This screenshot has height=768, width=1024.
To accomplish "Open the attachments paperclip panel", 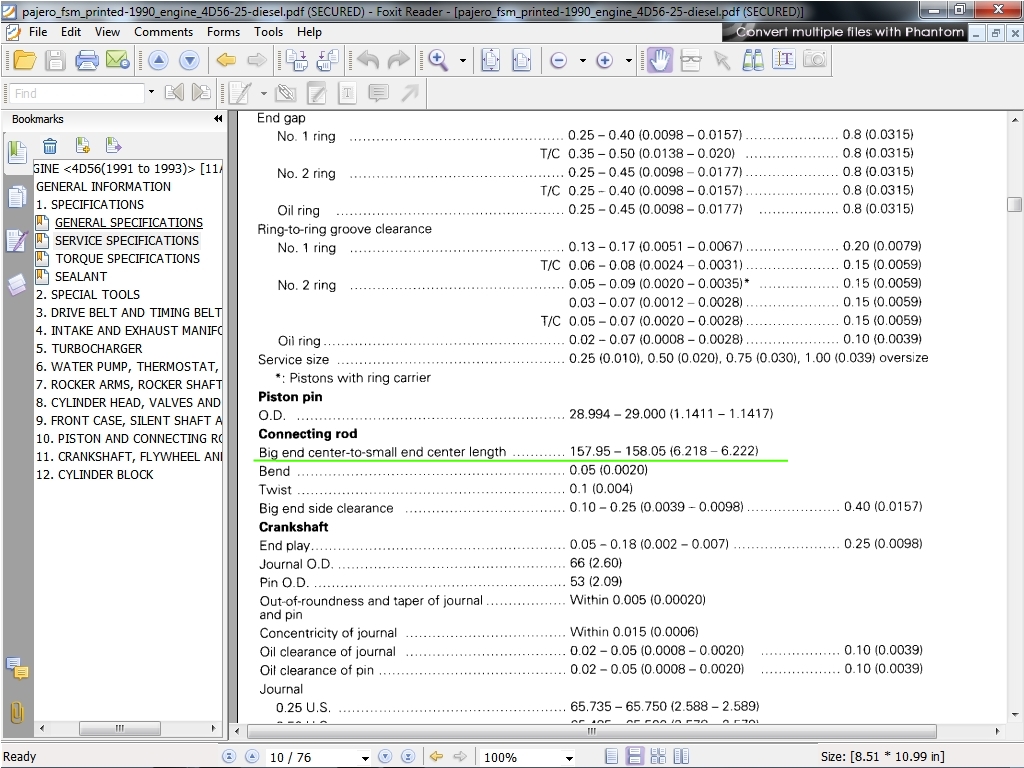I will (17, 712).
